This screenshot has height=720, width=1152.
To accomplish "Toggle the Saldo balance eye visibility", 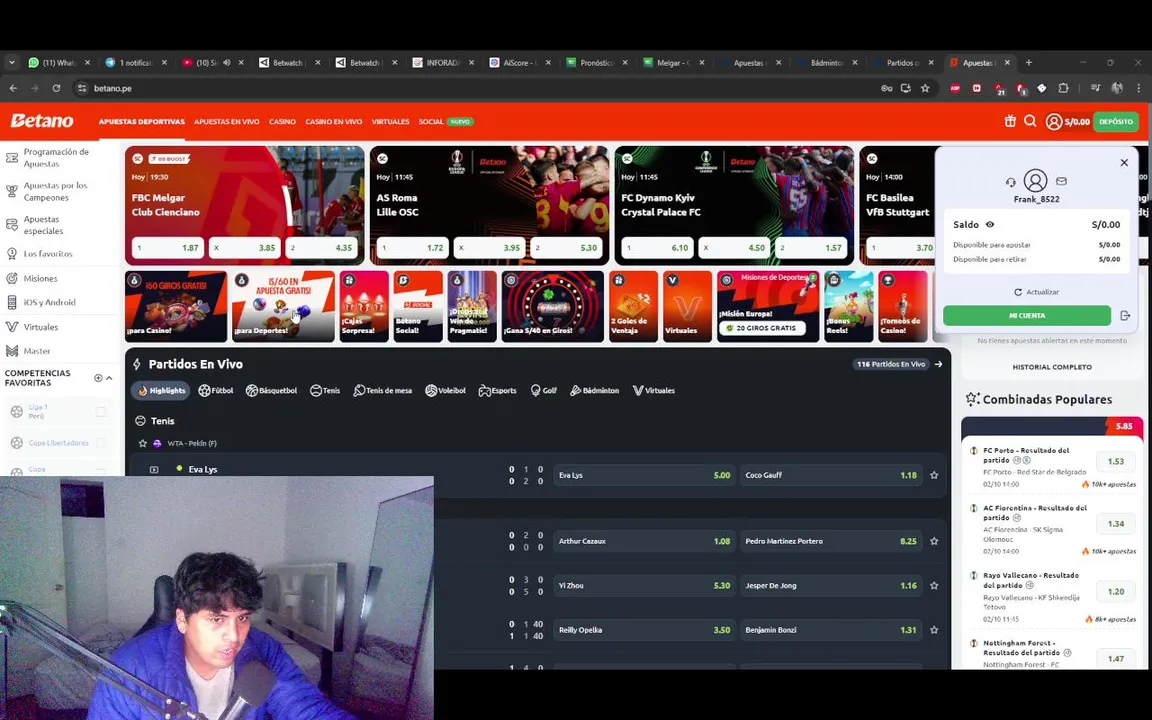I will 990,225.
